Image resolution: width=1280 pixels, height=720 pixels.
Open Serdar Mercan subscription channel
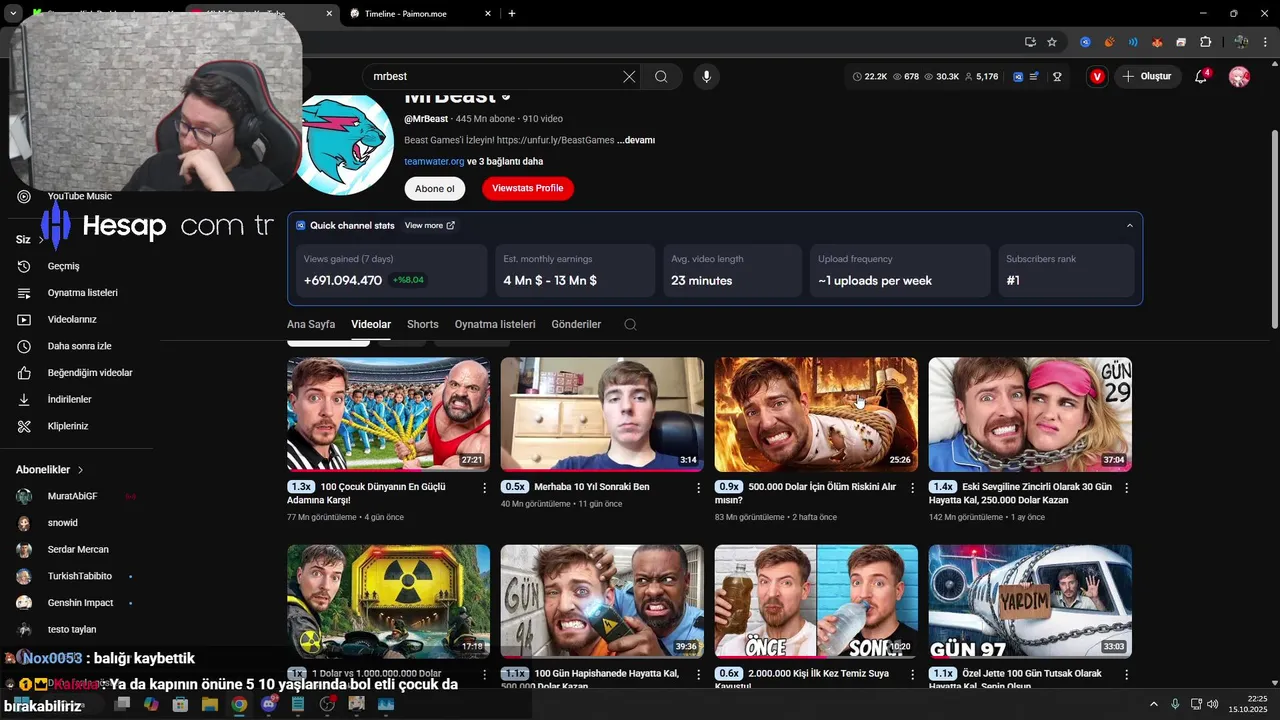coord(76,549)
